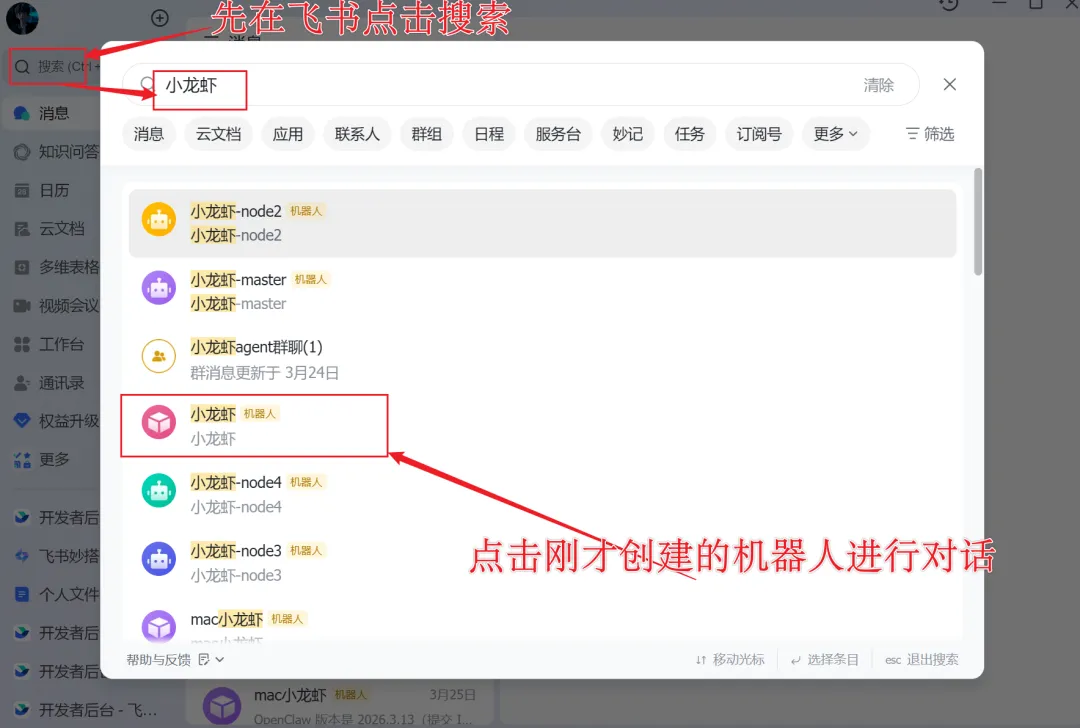This screenshot has width=1080, height=728.
Task: Open the sidebar 搜索 search box
Action: tap(54, 67)
